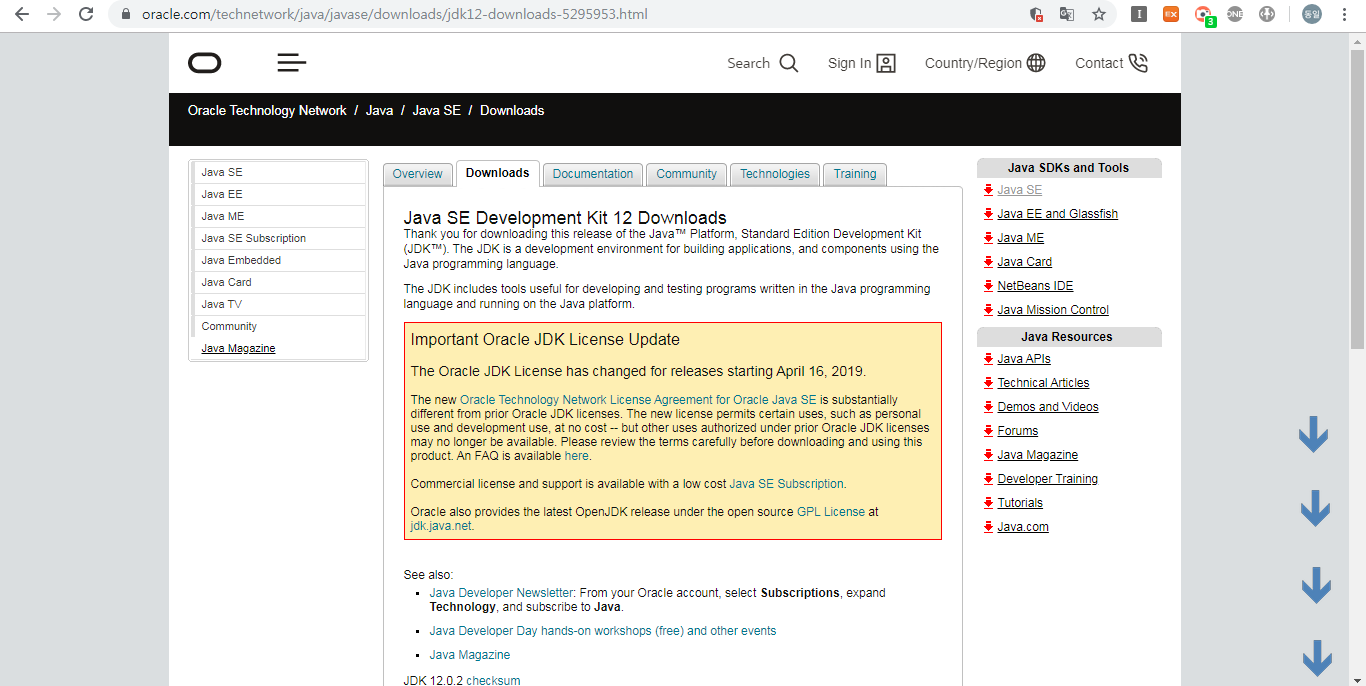Click Oracle Technology Network in the breadcrumb

point(267,111)
